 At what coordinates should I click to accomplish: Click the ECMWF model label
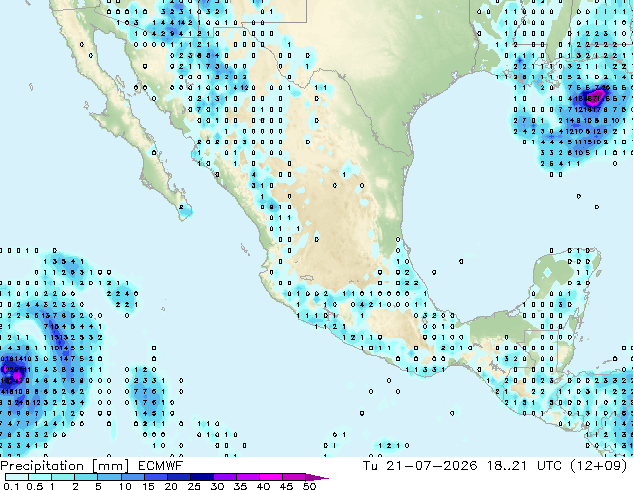coord(160,466)
